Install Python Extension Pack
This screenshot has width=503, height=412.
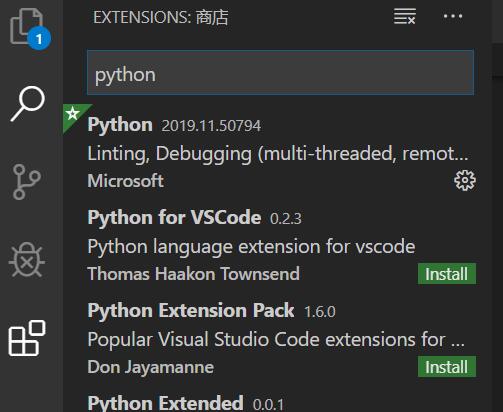pyautogui.click(x=447, y=367)
